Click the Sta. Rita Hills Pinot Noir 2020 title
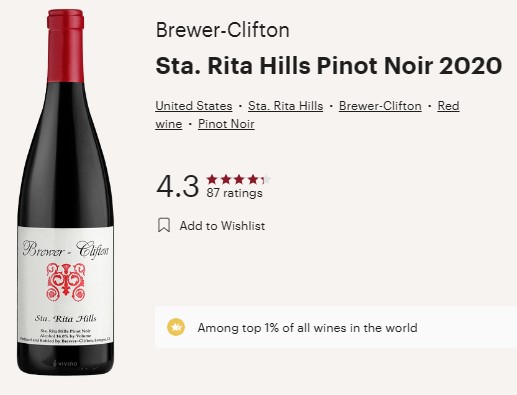The width and height of the screenshot is (517, 395). tap(329, 65)
